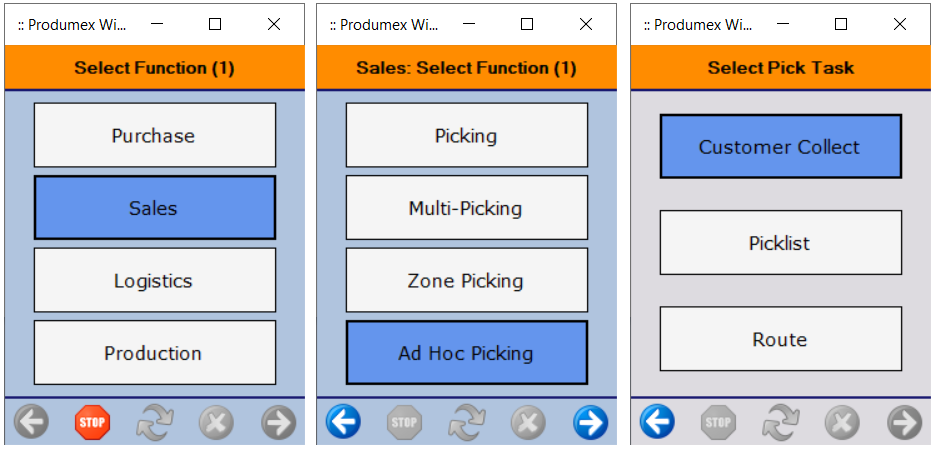
Task: Select the Ad Hoc Picking button
Action: [x=466, y=352]
